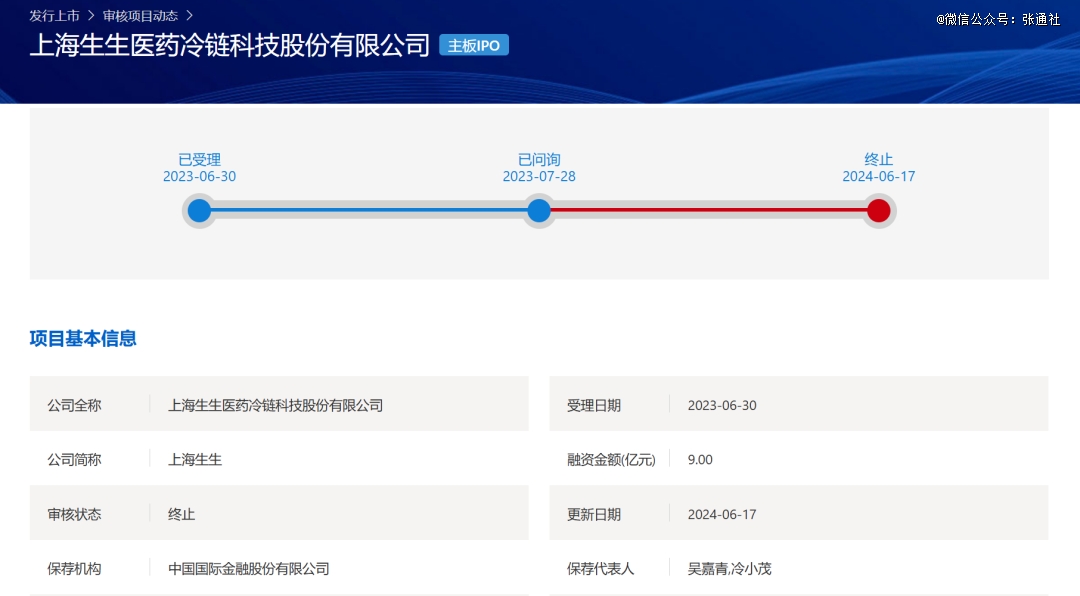Screen dimensions: 1080x596
Task: Click the blue progress bar segment
Action: point(369,211)
